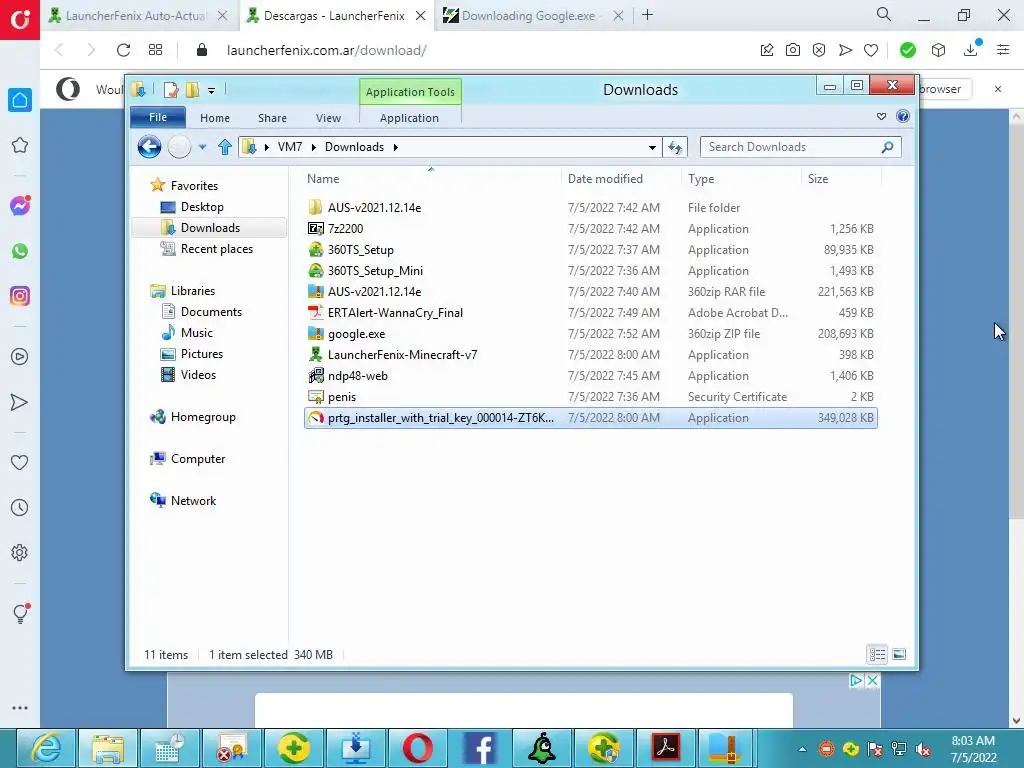Expand VM7 breadcrumb arrow
The image size is (1024, 768).
(x=313, y=147)
